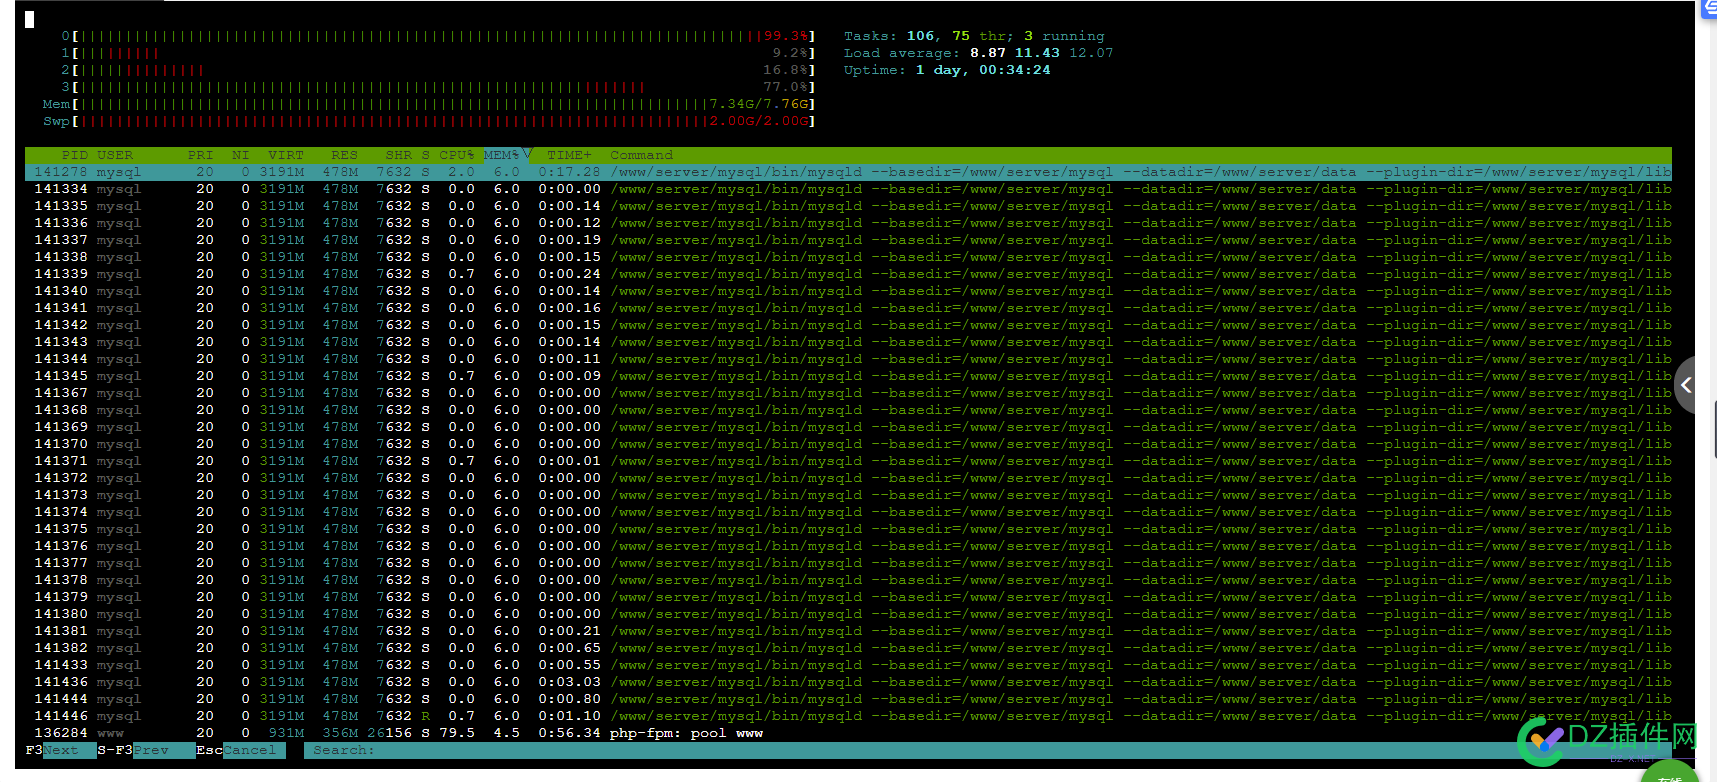Select process row with PID 141370
This screenshot has width=1717, height=782.
click(x=848, y=444)
